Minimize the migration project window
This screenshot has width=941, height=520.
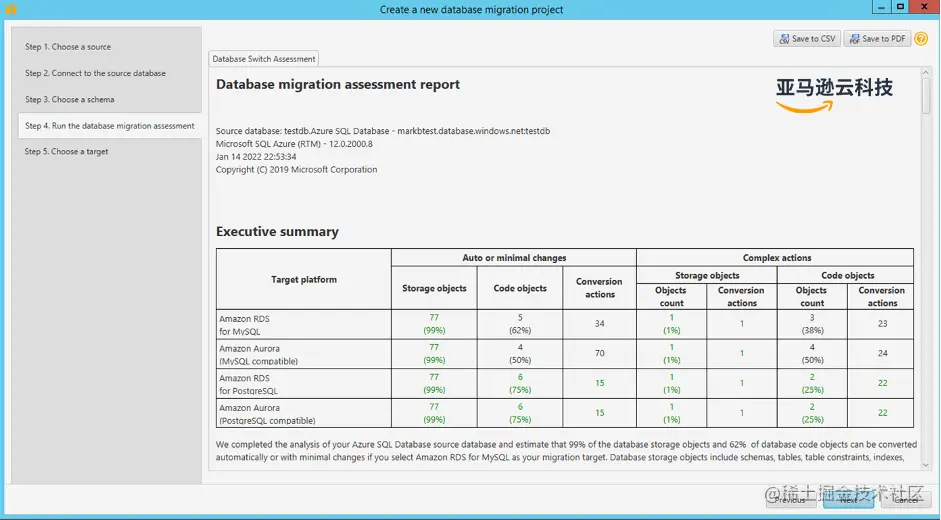(x=881, y=7)
